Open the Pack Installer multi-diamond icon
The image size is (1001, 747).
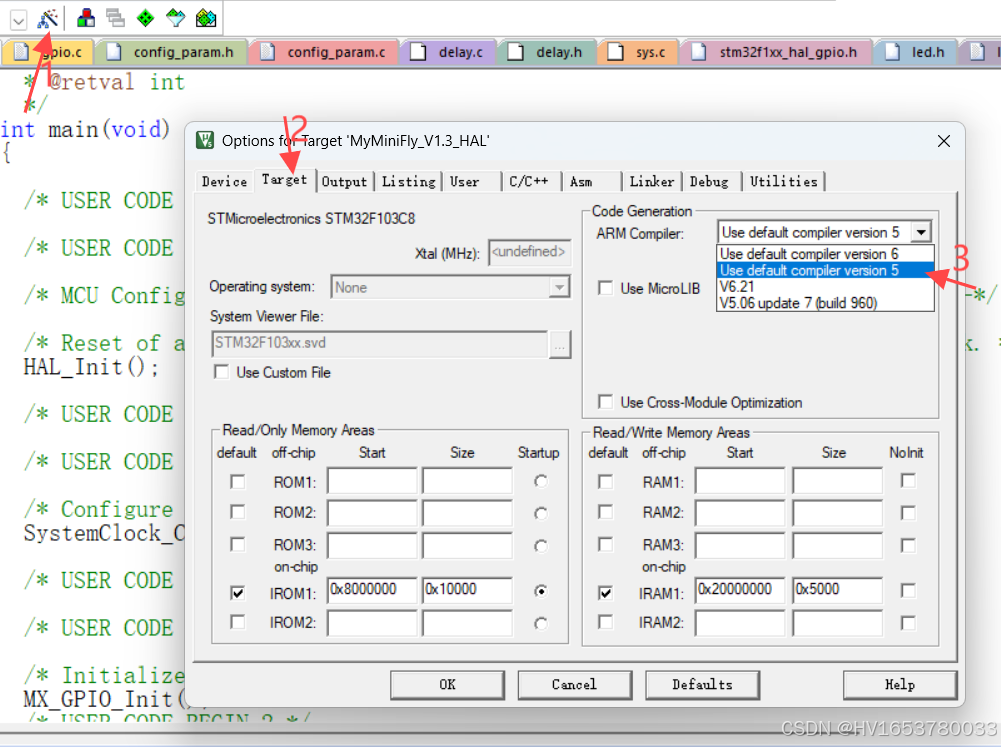(204, 17)
